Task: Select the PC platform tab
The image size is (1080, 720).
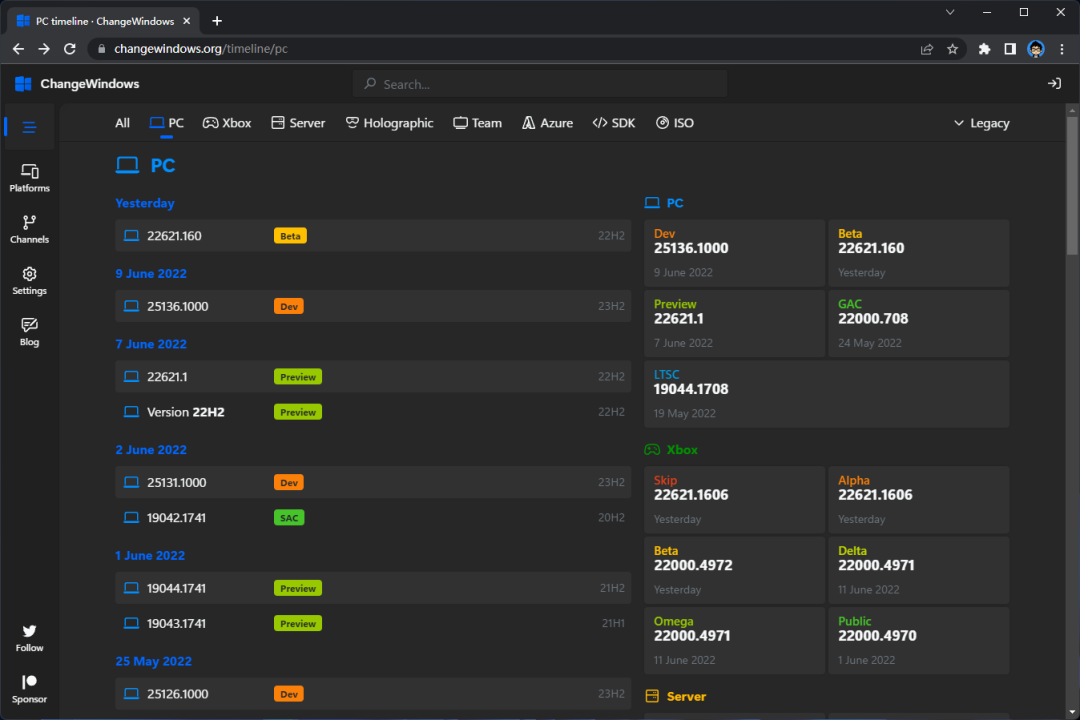Action: [167, 123]
